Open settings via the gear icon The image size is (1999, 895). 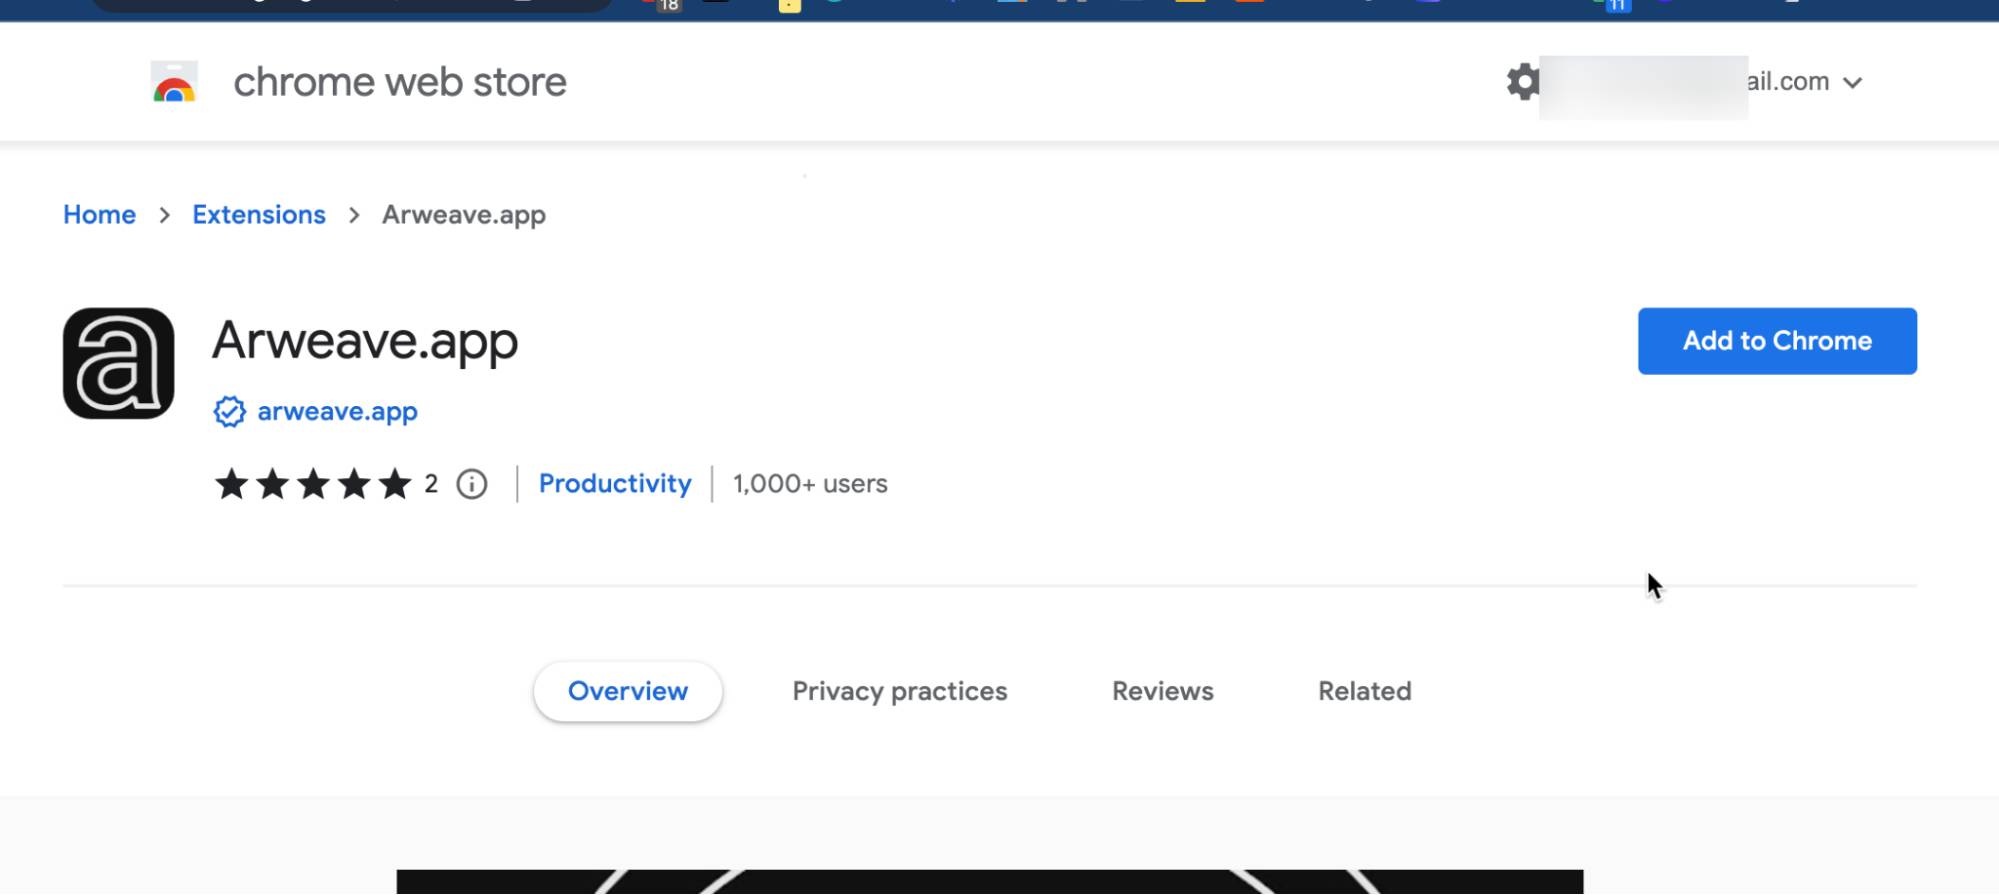1522,82
